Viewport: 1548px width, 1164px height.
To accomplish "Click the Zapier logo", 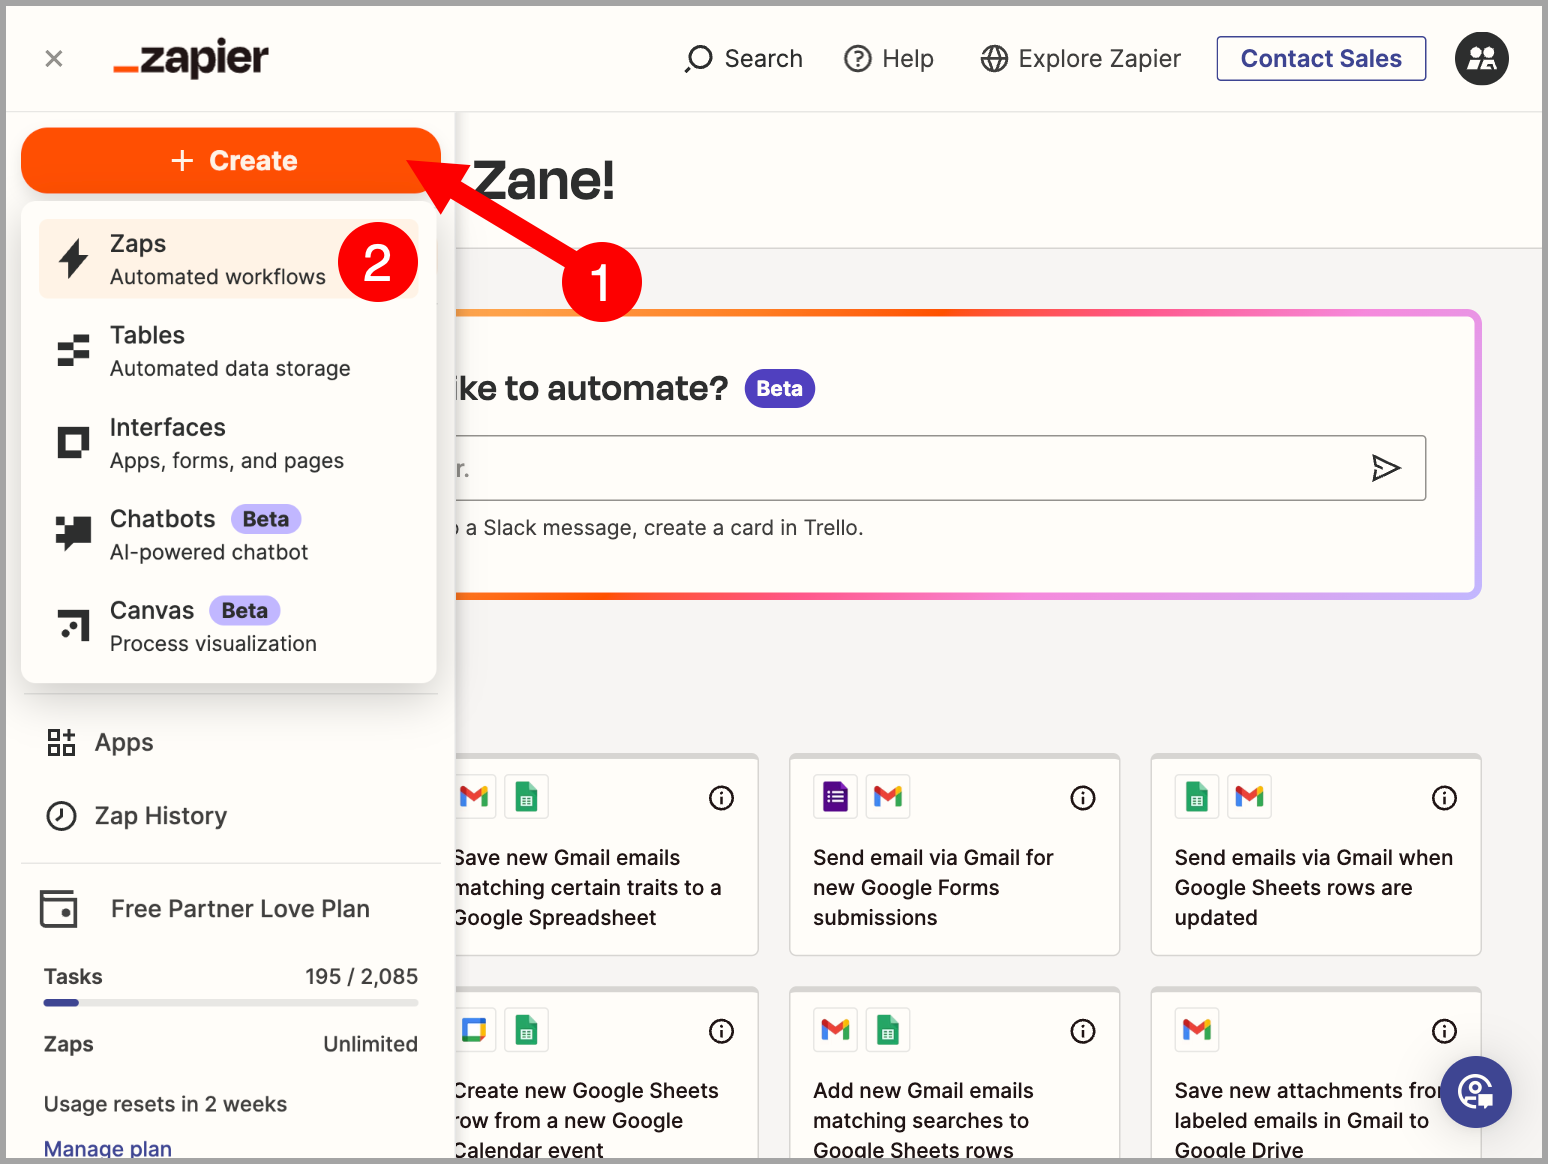I will pyautogui.click(x=190, y=59).
